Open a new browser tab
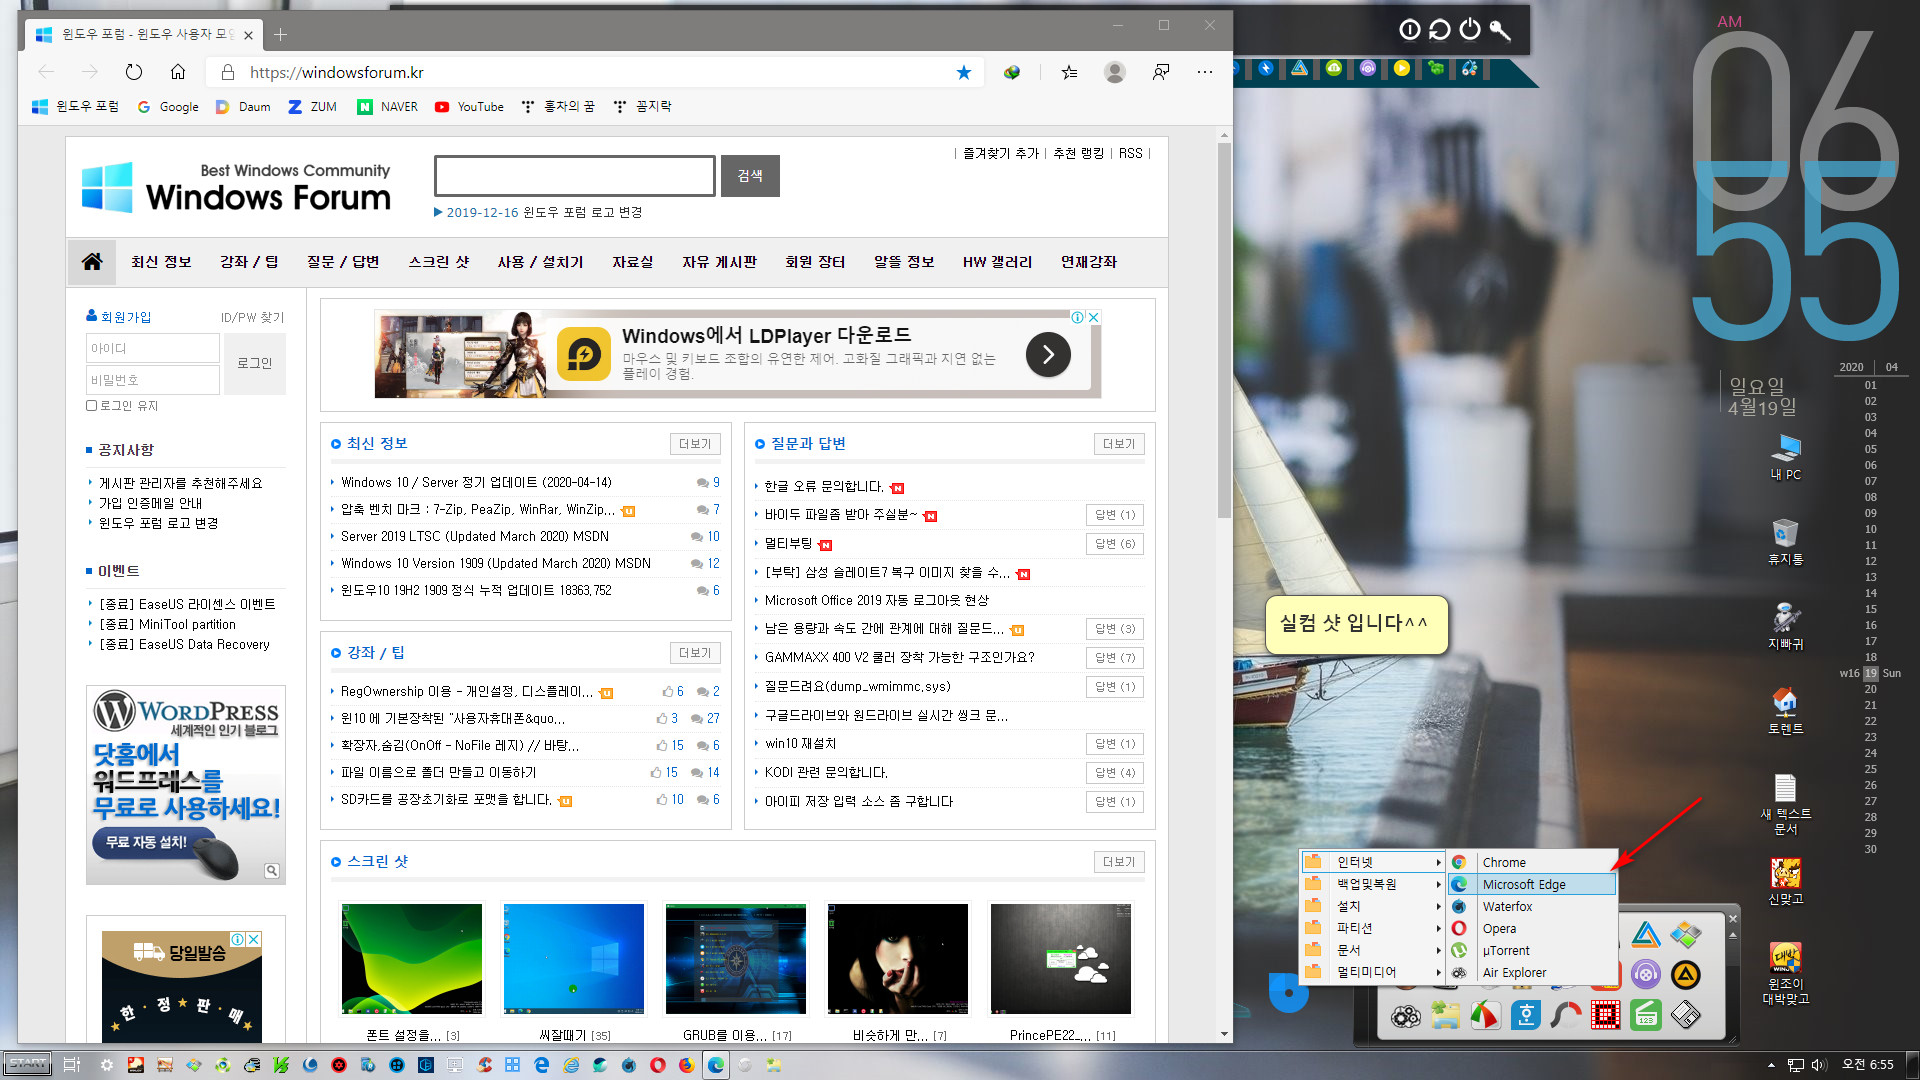 coord(281,35)
